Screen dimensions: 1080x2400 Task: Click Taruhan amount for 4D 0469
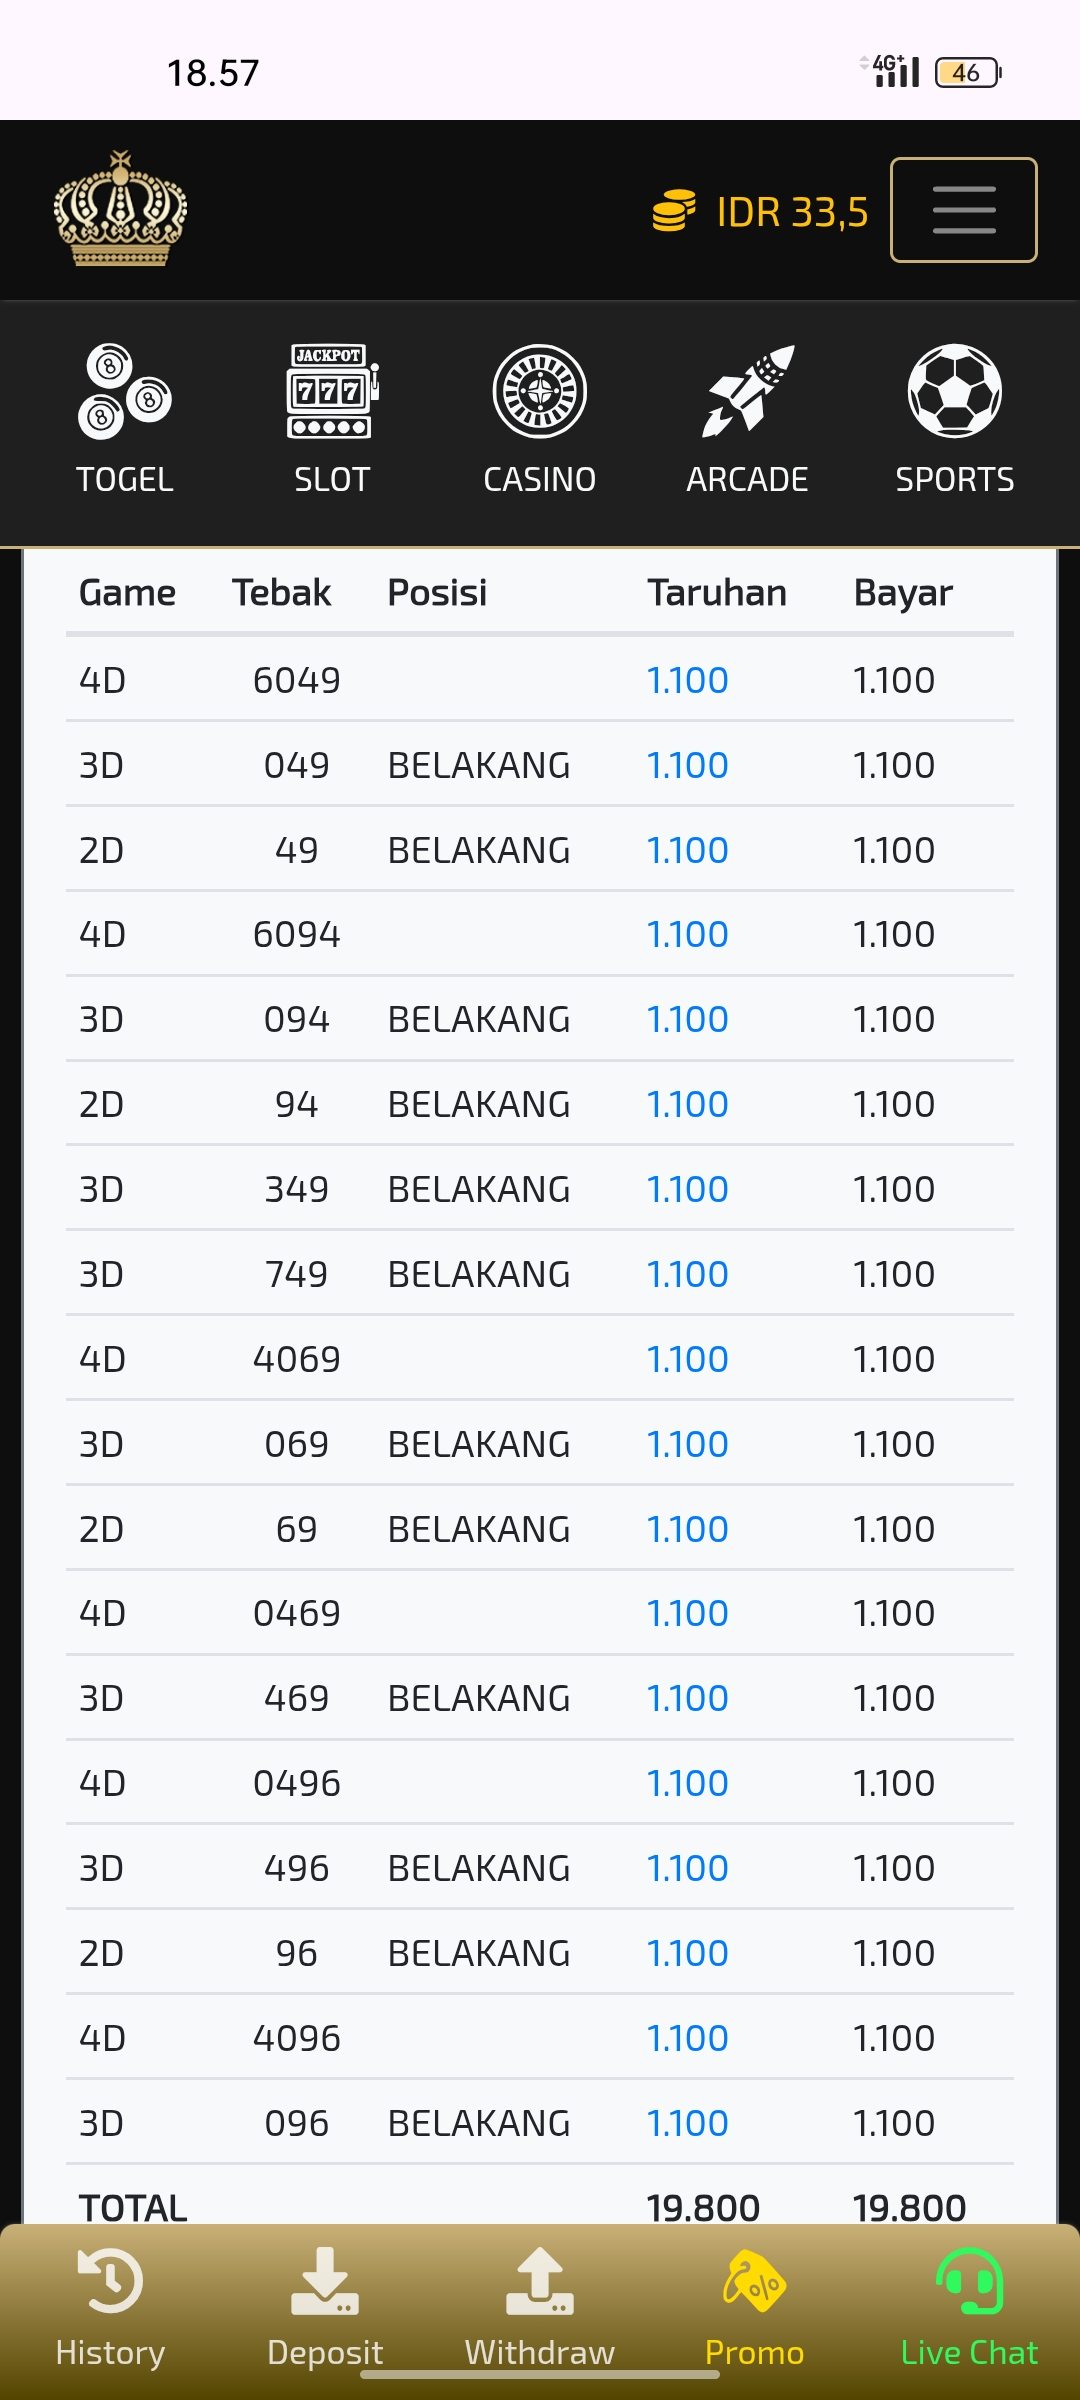[687, 1613]
